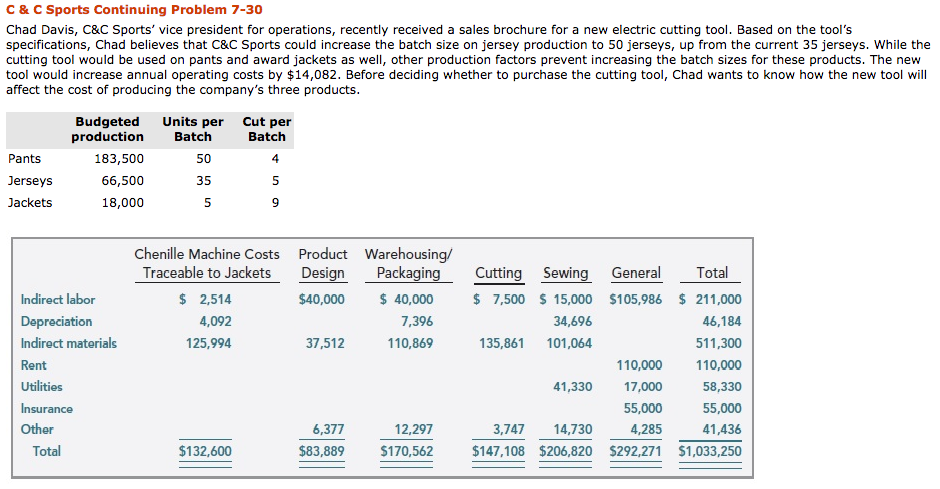Click the General utilities value 17,000

pyautogui.click(x=643, y=387)
